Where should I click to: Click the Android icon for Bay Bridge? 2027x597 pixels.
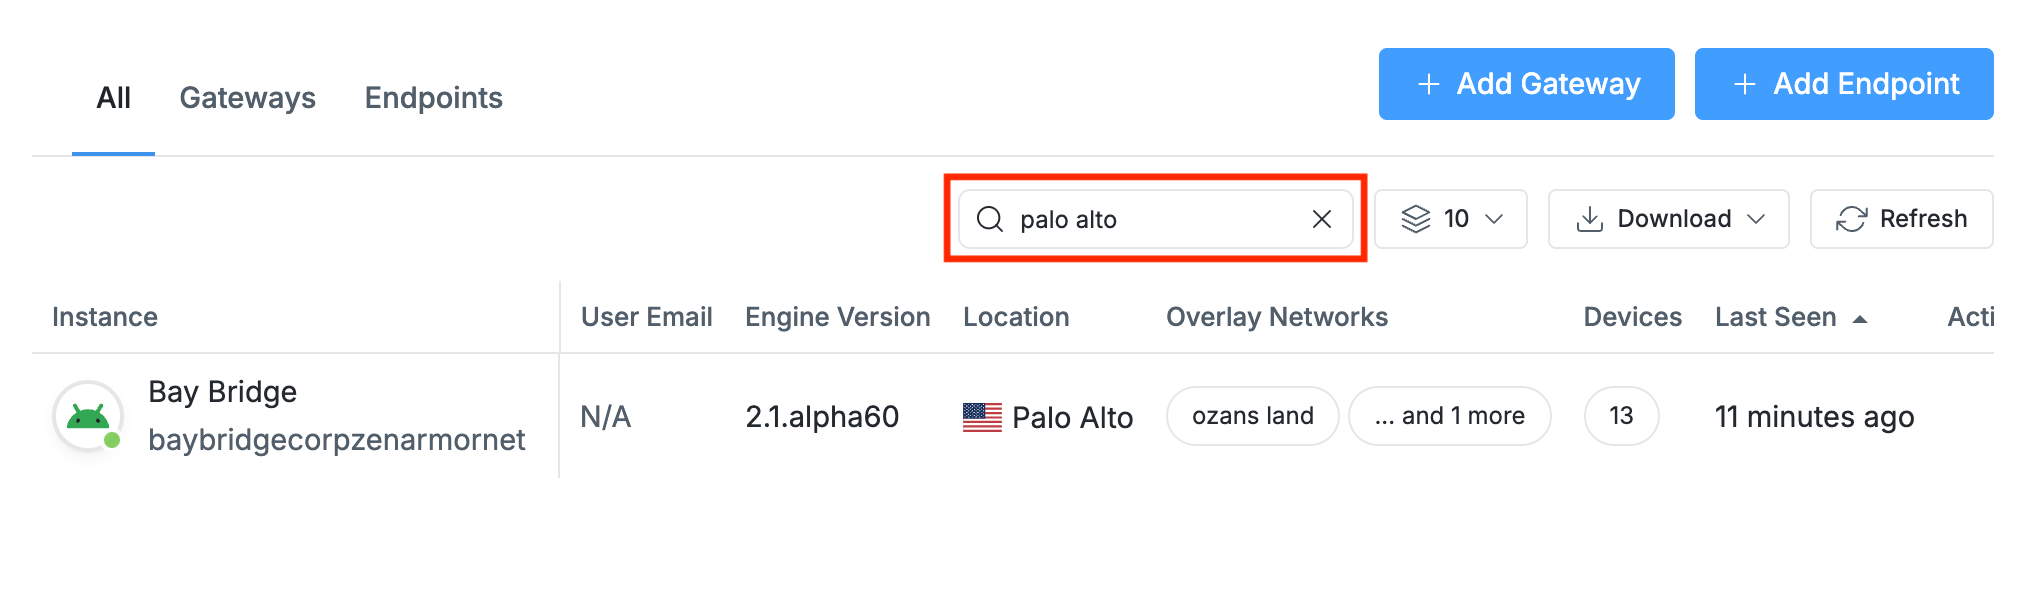(88, 416)
